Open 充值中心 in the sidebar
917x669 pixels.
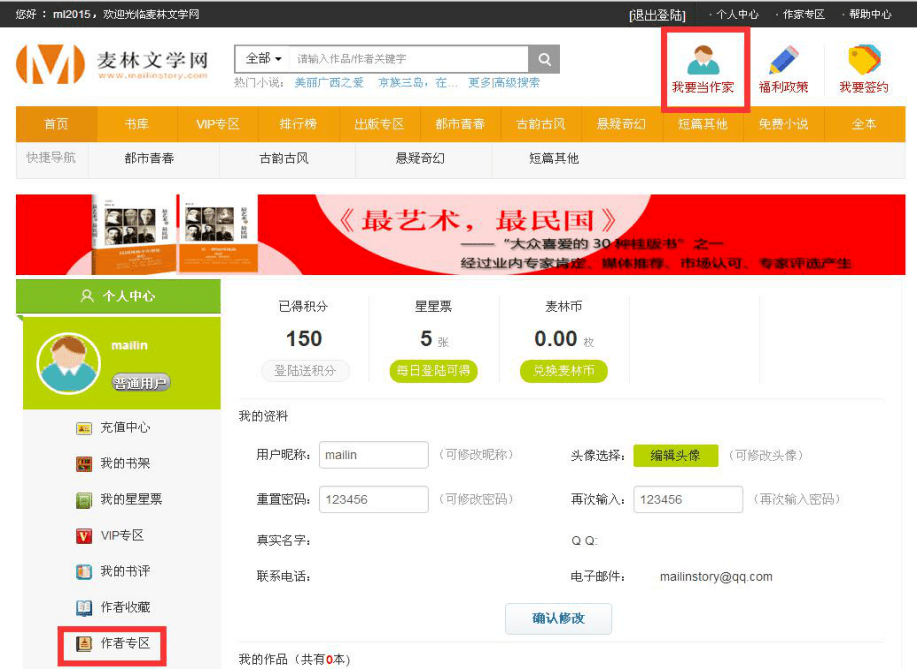(124, 428)
